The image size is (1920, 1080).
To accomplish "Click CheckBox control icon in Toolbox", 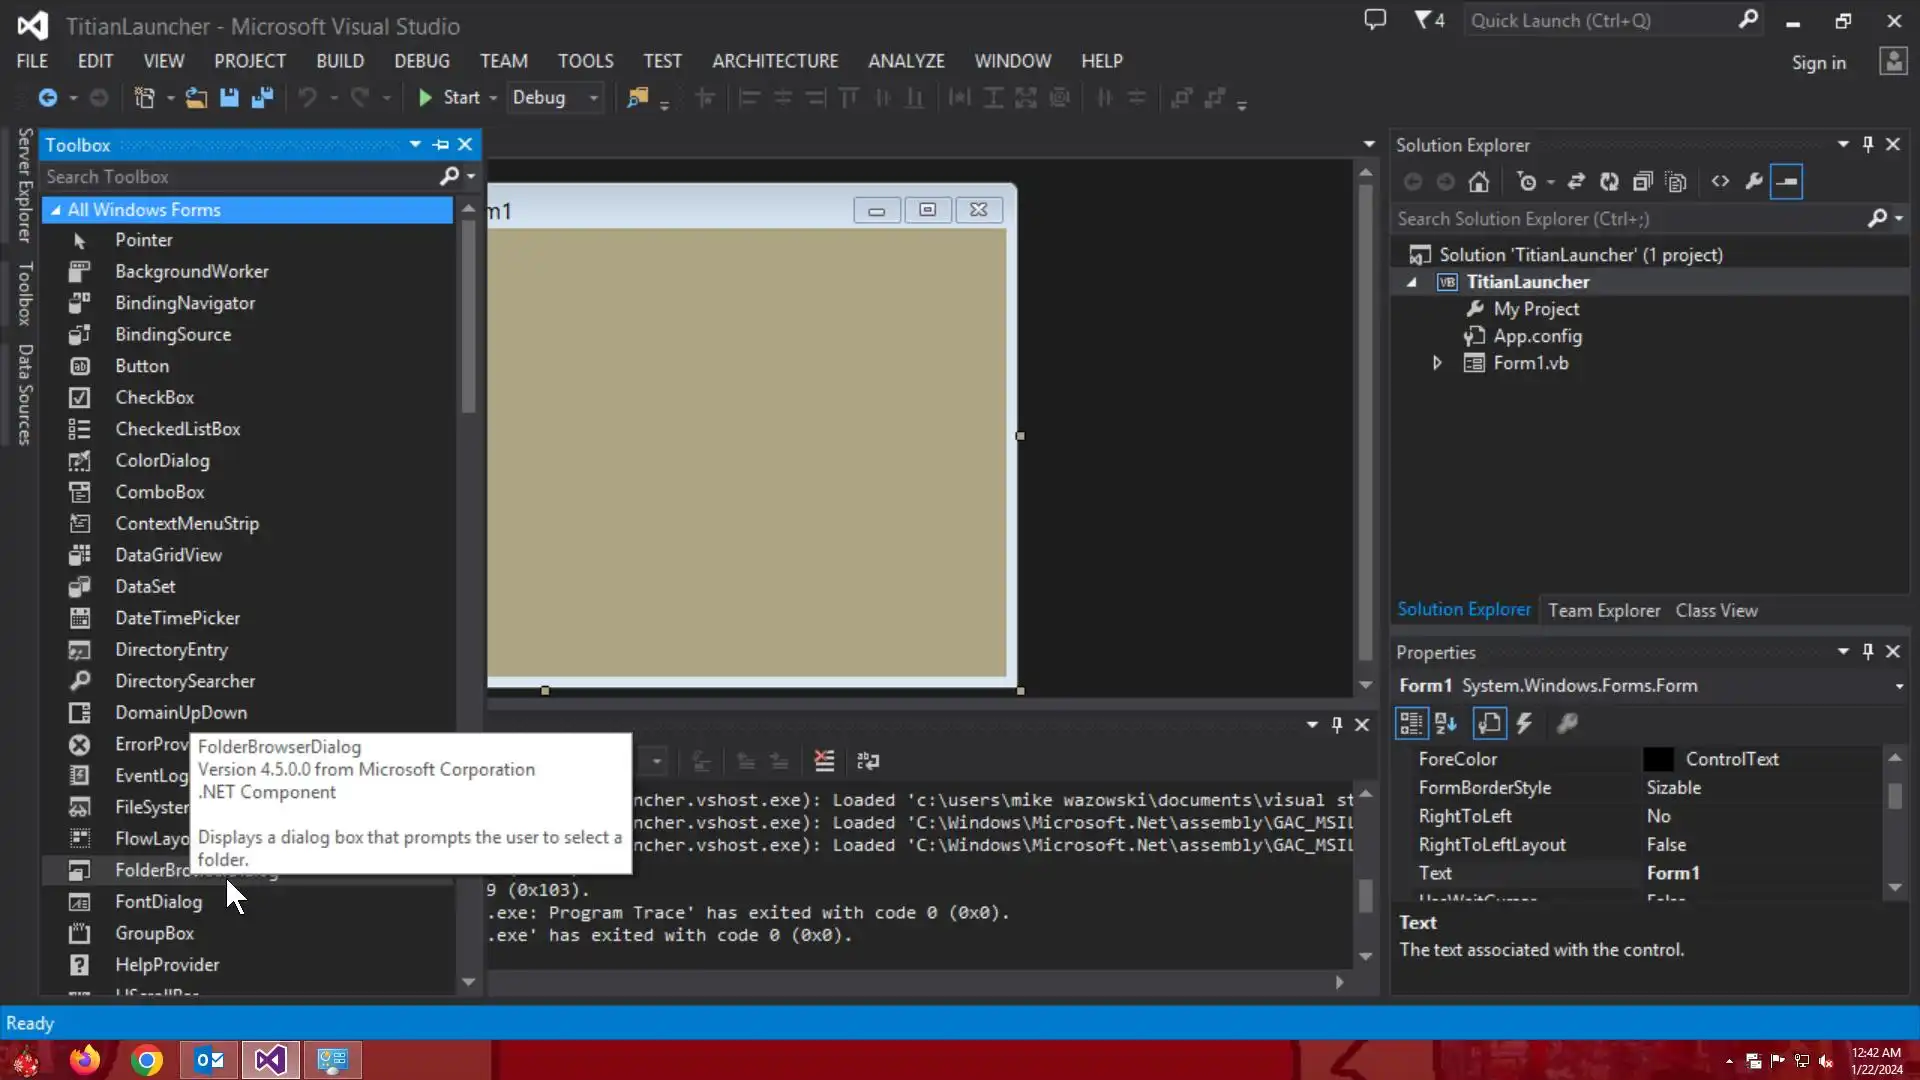I will pyautogui.click(x=80, y=398).
